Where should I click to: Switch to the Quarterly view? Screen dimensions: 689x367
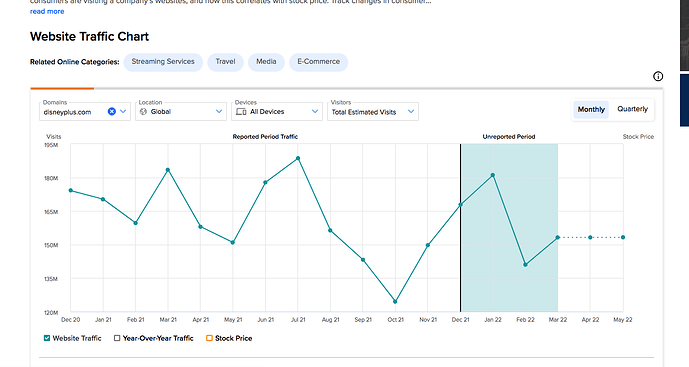(x=632, y=109)
